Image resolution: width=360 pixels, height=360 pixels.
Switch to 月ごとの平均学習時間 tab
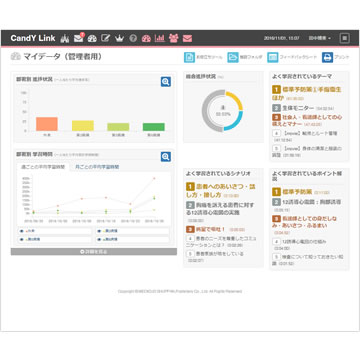pyautogui.click(x=97, y=167)
